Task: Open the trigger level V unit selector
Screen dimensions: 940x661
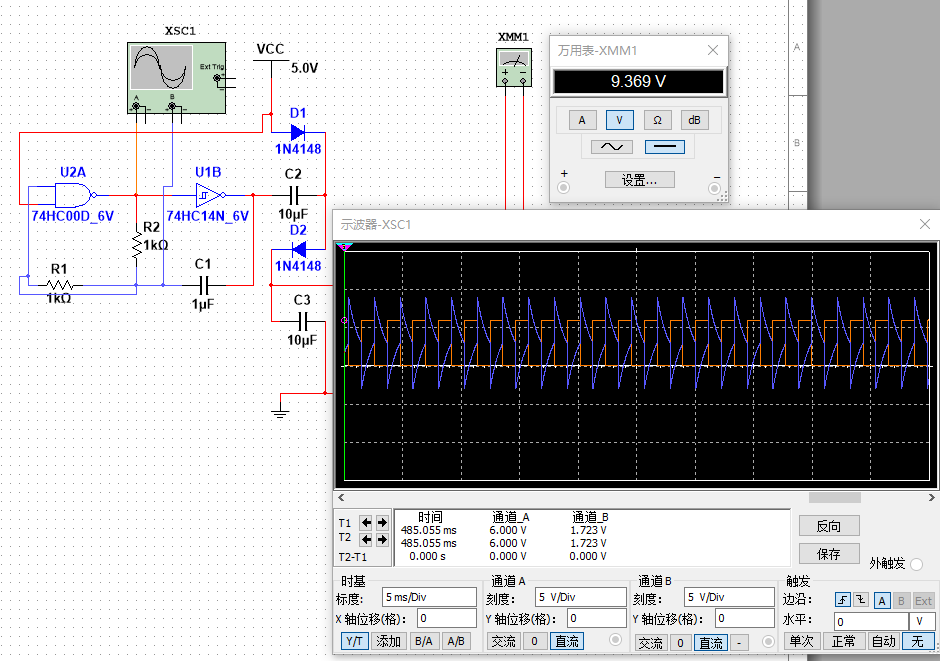Action: click(922, 621)
